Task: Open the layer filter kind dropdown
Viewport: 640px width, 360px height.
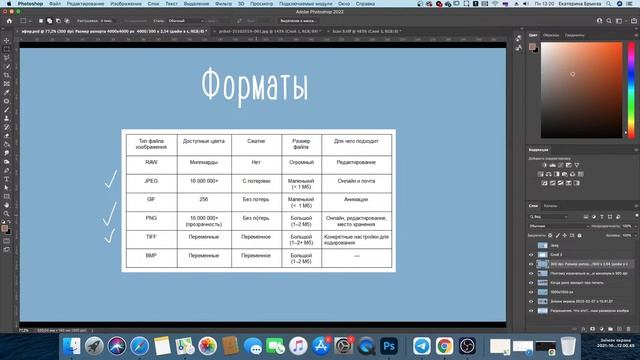Action: click(x=548, y=217)
